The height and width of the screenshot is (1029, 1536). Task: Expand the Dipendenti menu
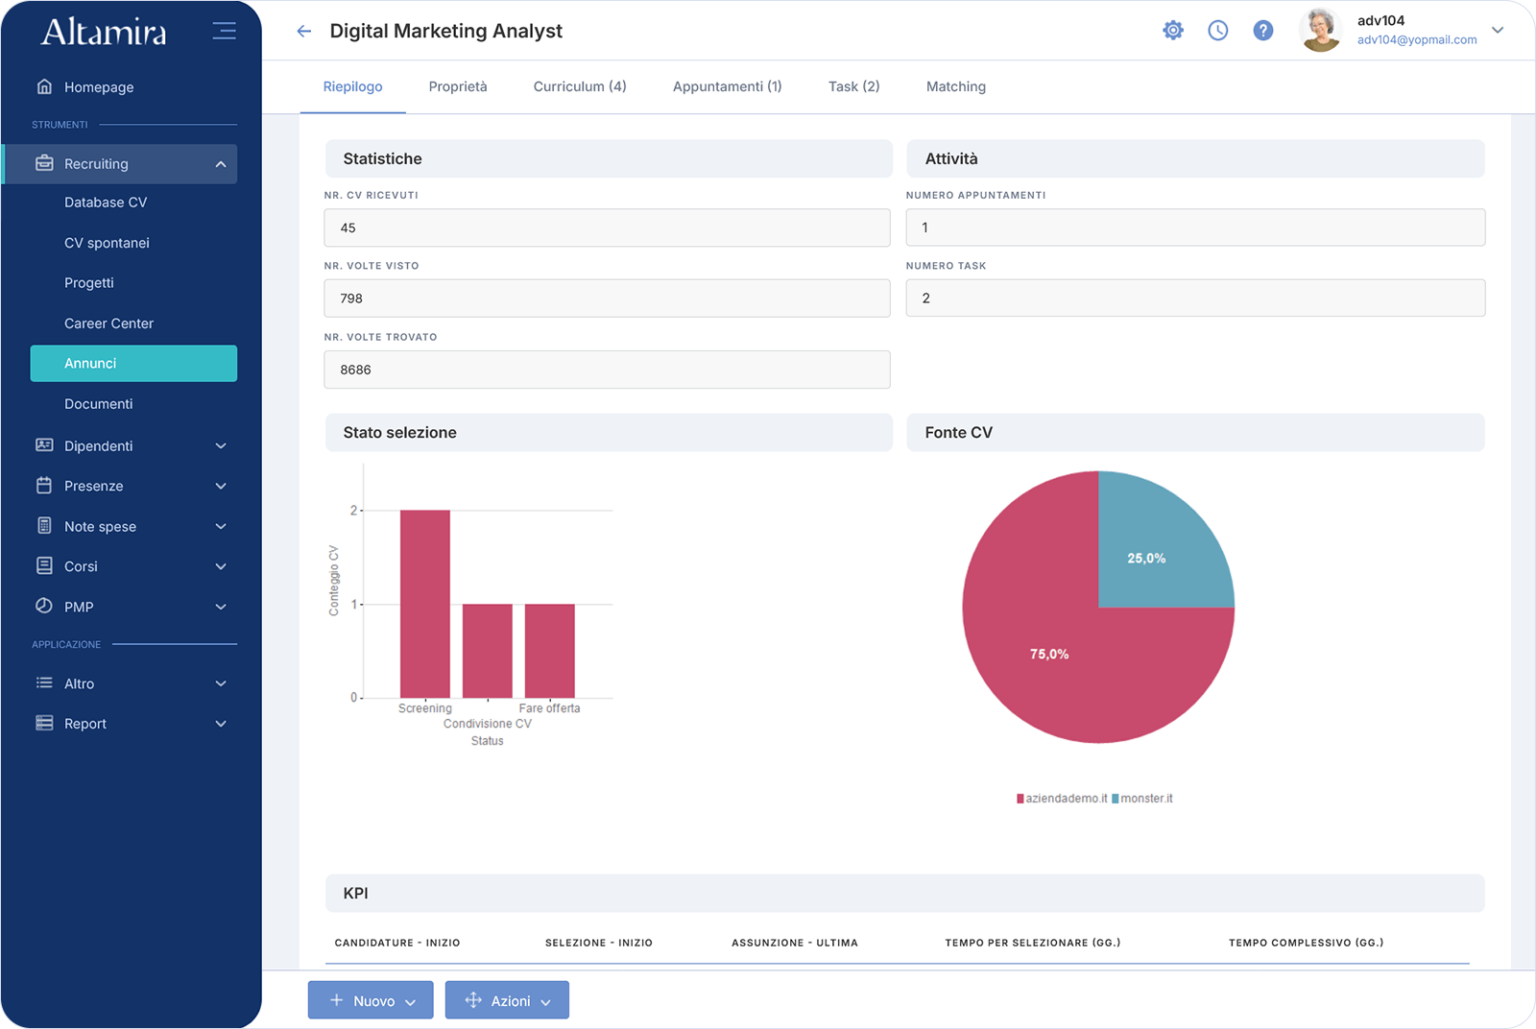(x=220, y=446)
